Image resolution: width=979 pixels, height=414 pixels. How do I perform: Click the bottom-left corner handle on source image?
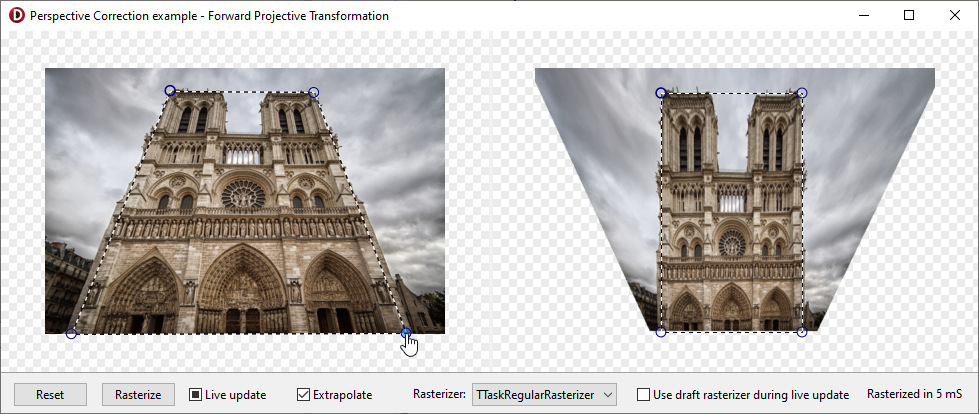71,334
